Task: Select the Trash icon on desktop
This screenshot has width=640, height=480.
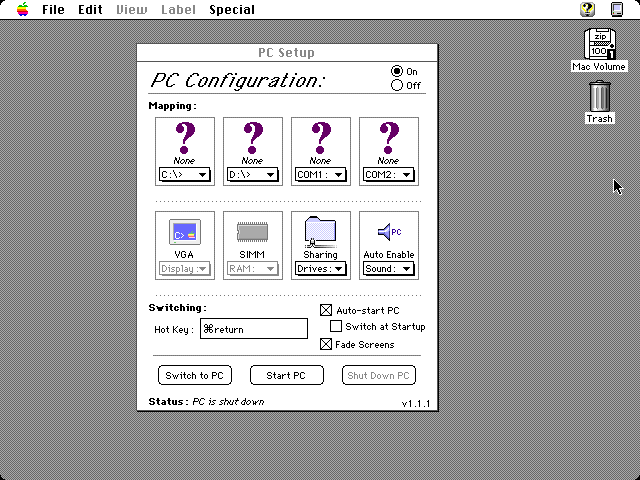Action: pyautogui.click(x=600, y=96)
